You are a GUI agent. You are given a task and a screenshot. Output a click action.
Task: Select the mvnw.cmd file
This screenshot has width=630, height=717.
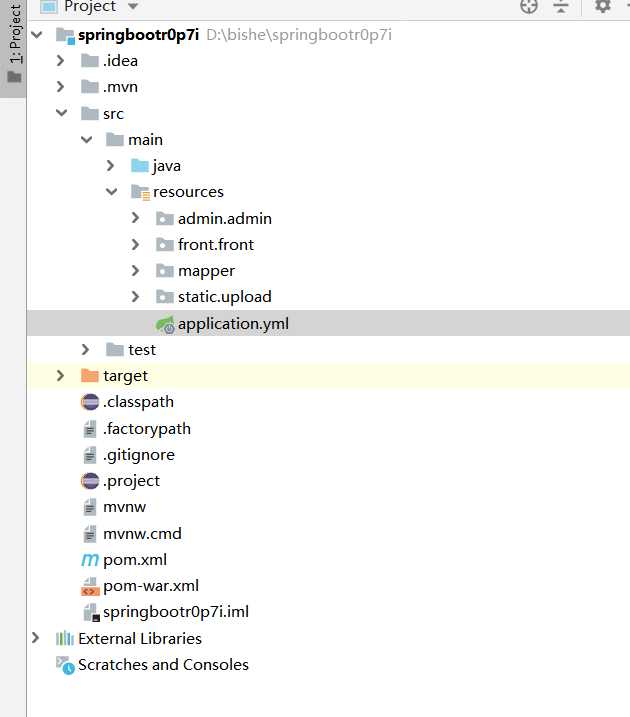pos(141,533)
